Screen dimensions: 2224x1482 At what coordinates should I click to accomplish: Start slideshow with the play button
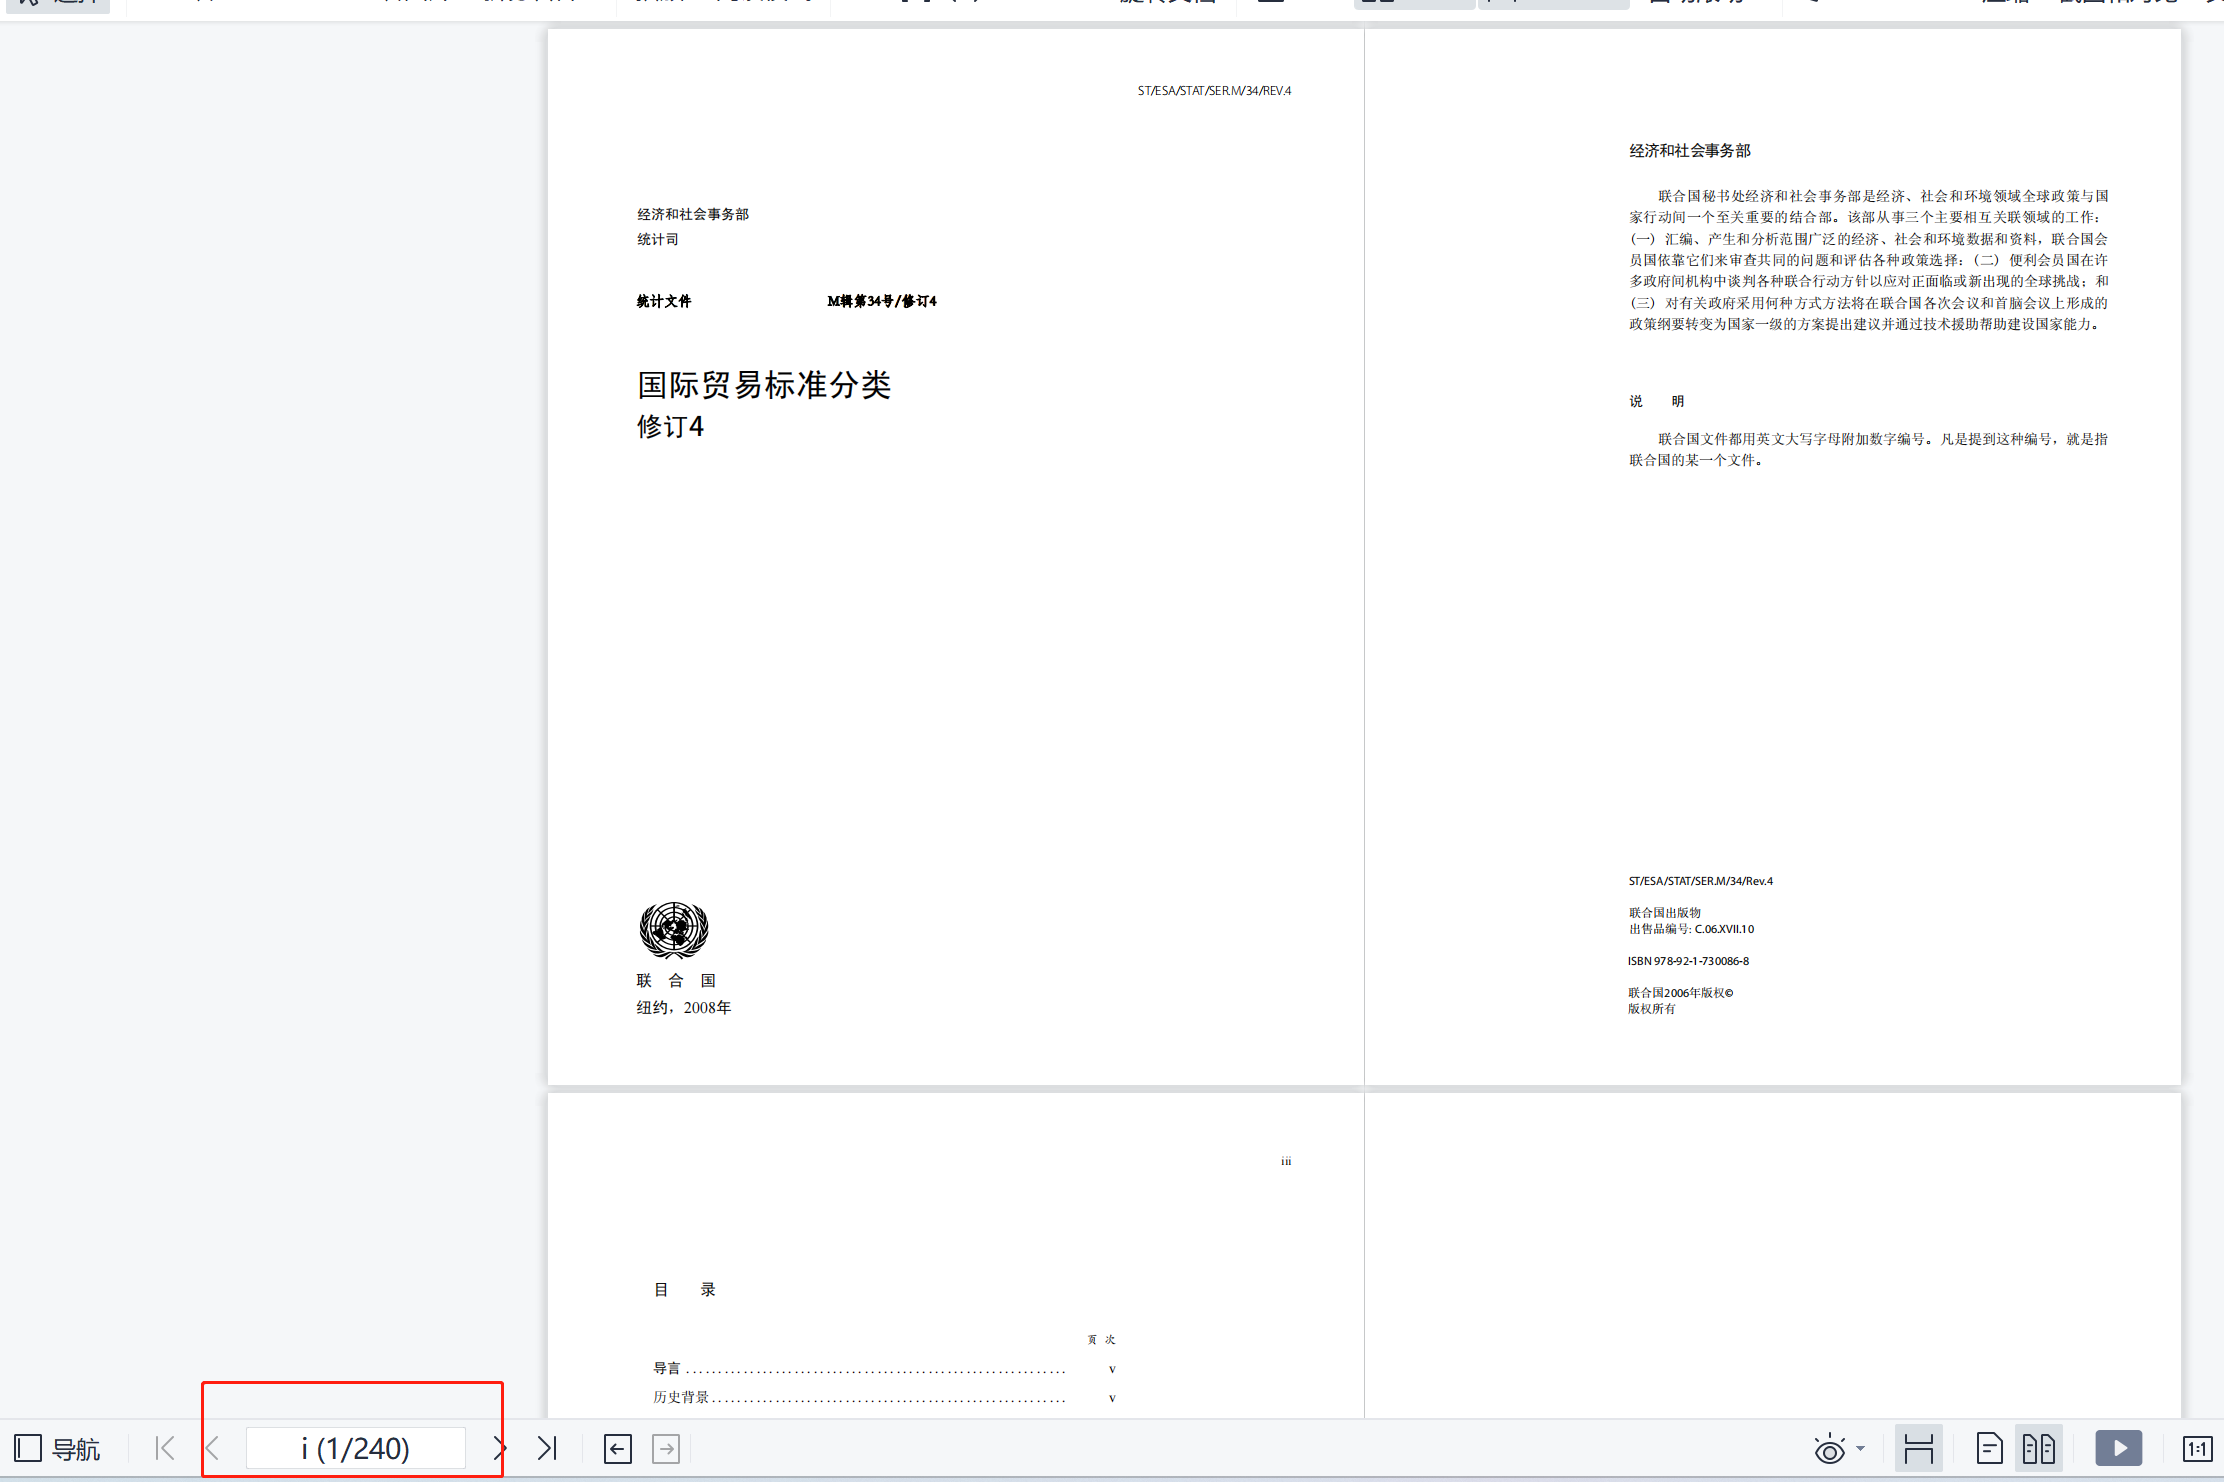2119,1448
